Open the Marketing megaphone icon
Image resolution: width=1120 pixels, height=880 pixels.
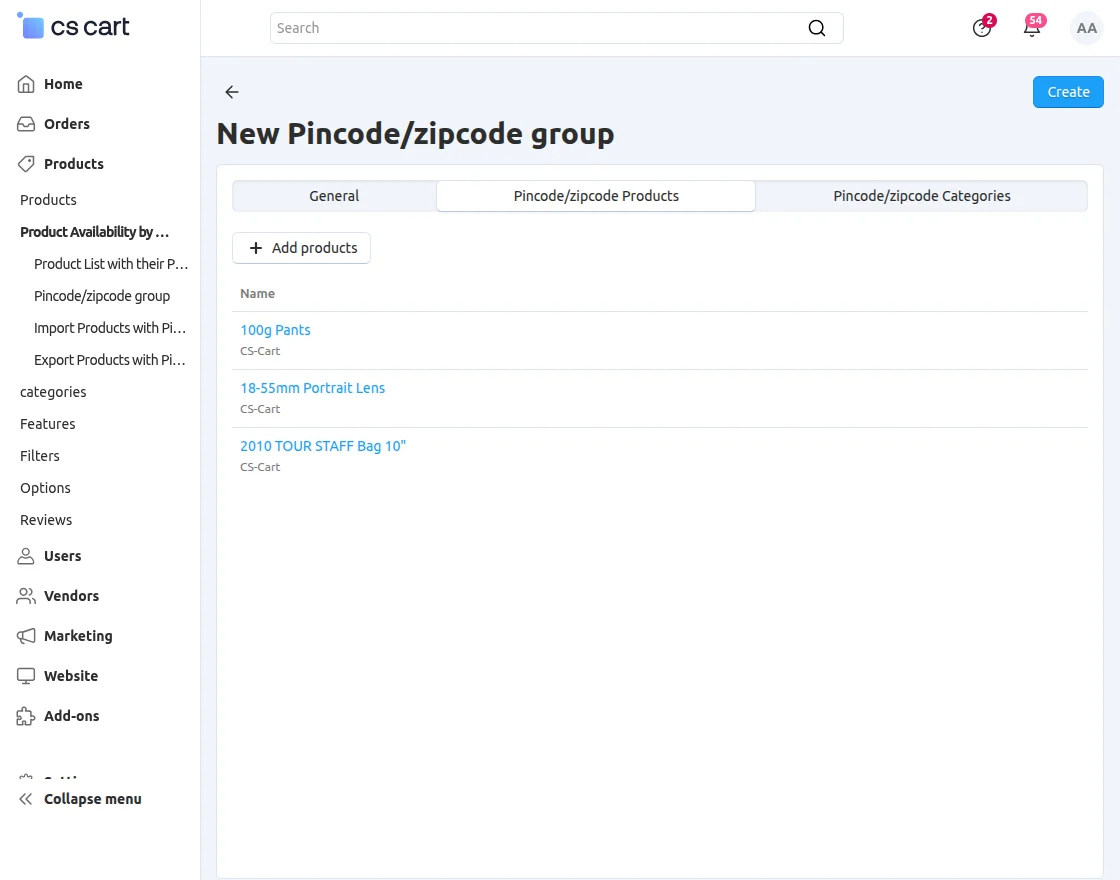pyautogui.click(x=25, y=636)
